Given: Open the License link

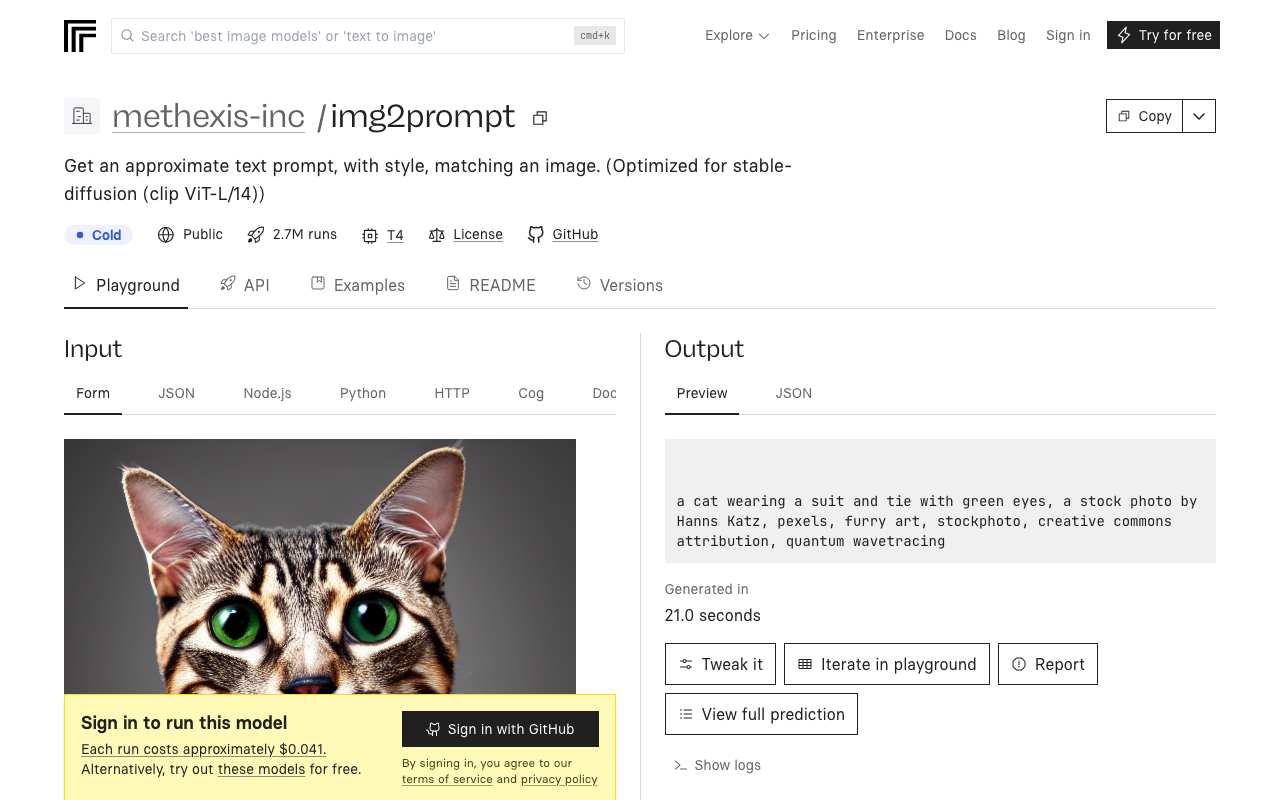Looking at the screenshot, I should pyautogui.click(x=477, y=234).
